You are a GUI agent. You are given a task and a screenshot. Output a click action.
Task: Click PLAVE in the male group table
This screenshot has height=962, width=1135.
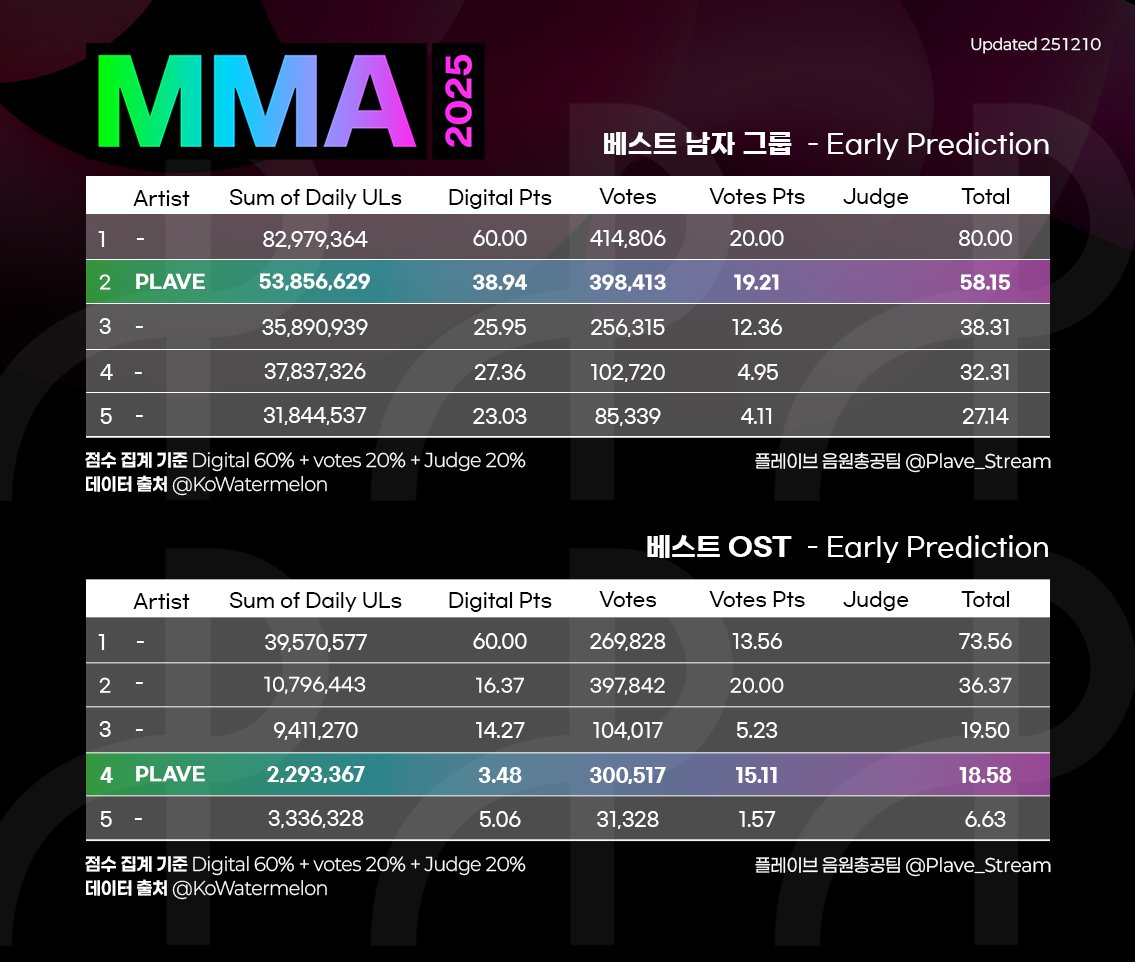[x=170, y=282]
